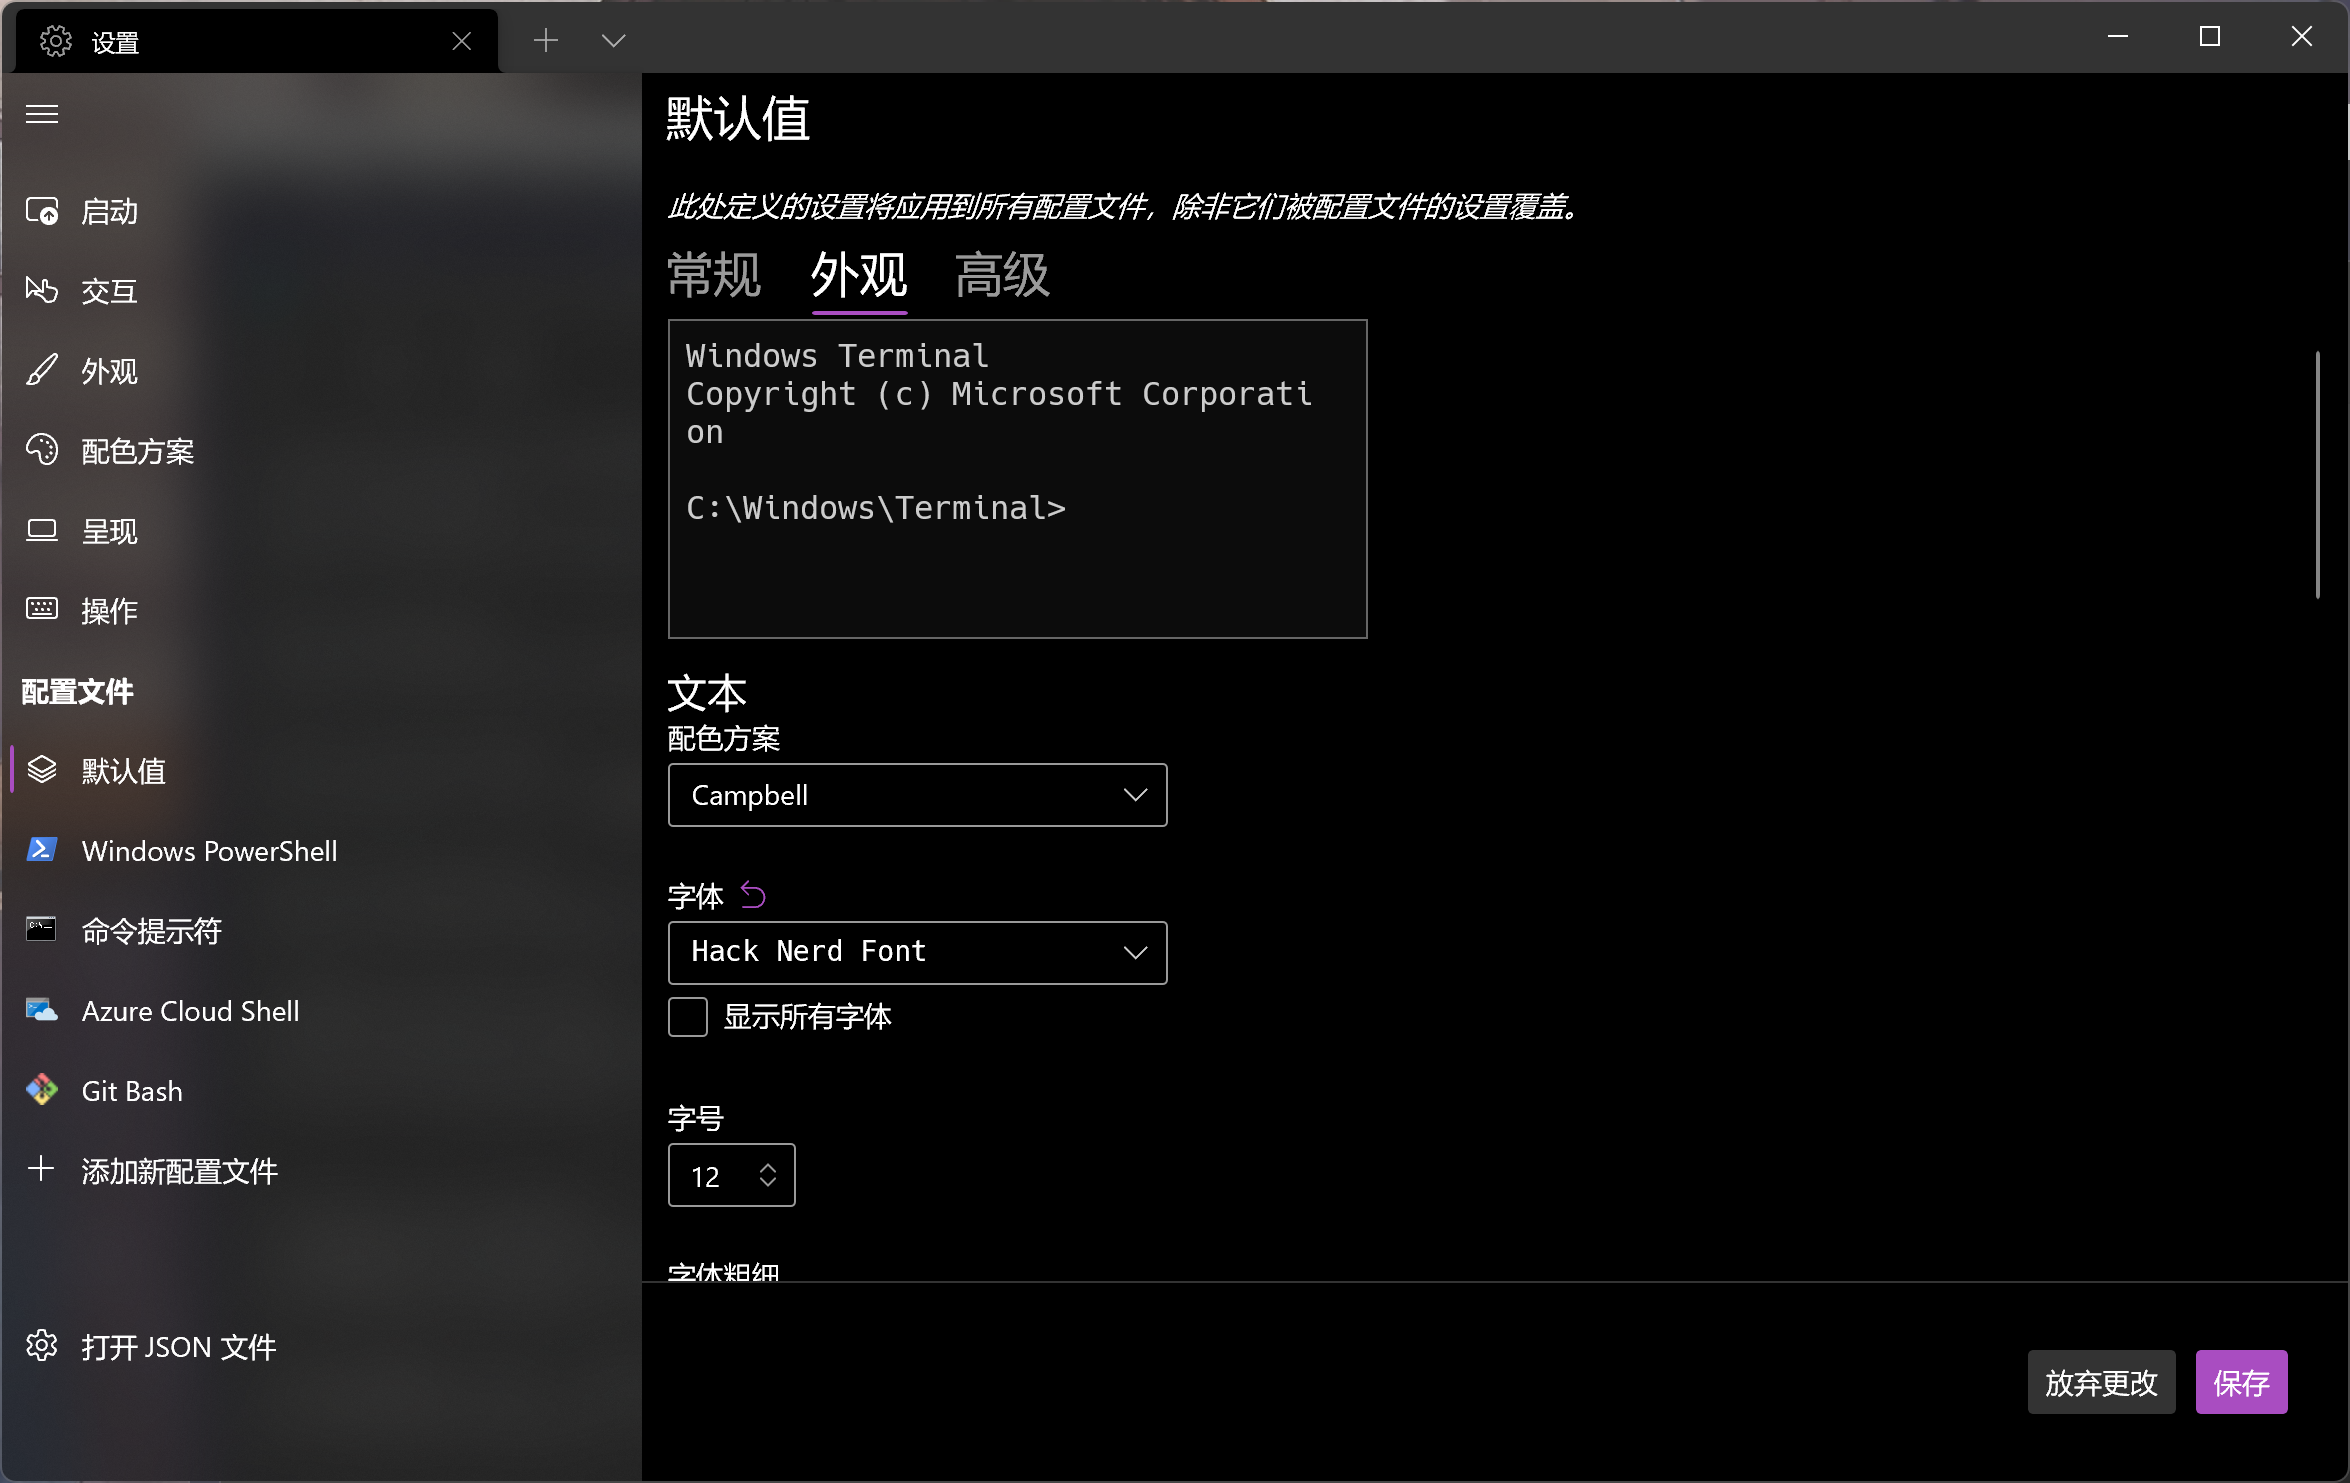Viewport: 2350px width, 1483px height.
Task: Toggle the hamburger navigation menu
Action: click(42, 114)
